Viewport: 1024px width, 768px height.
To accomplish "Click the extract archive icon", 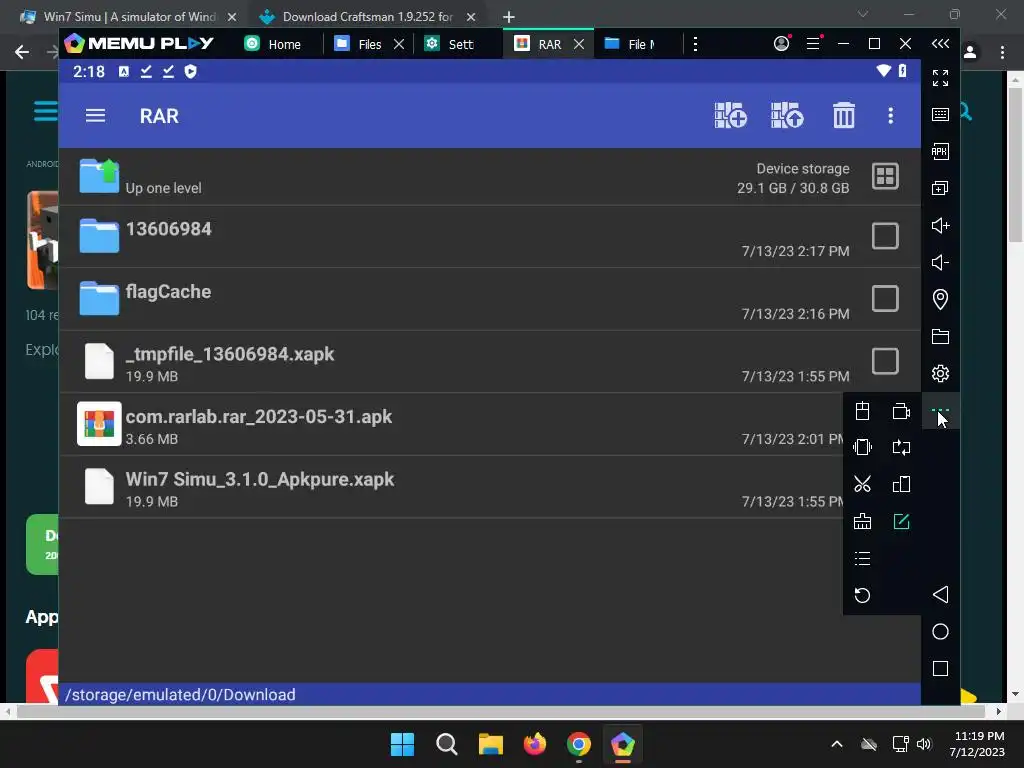I will click(787, 116).
